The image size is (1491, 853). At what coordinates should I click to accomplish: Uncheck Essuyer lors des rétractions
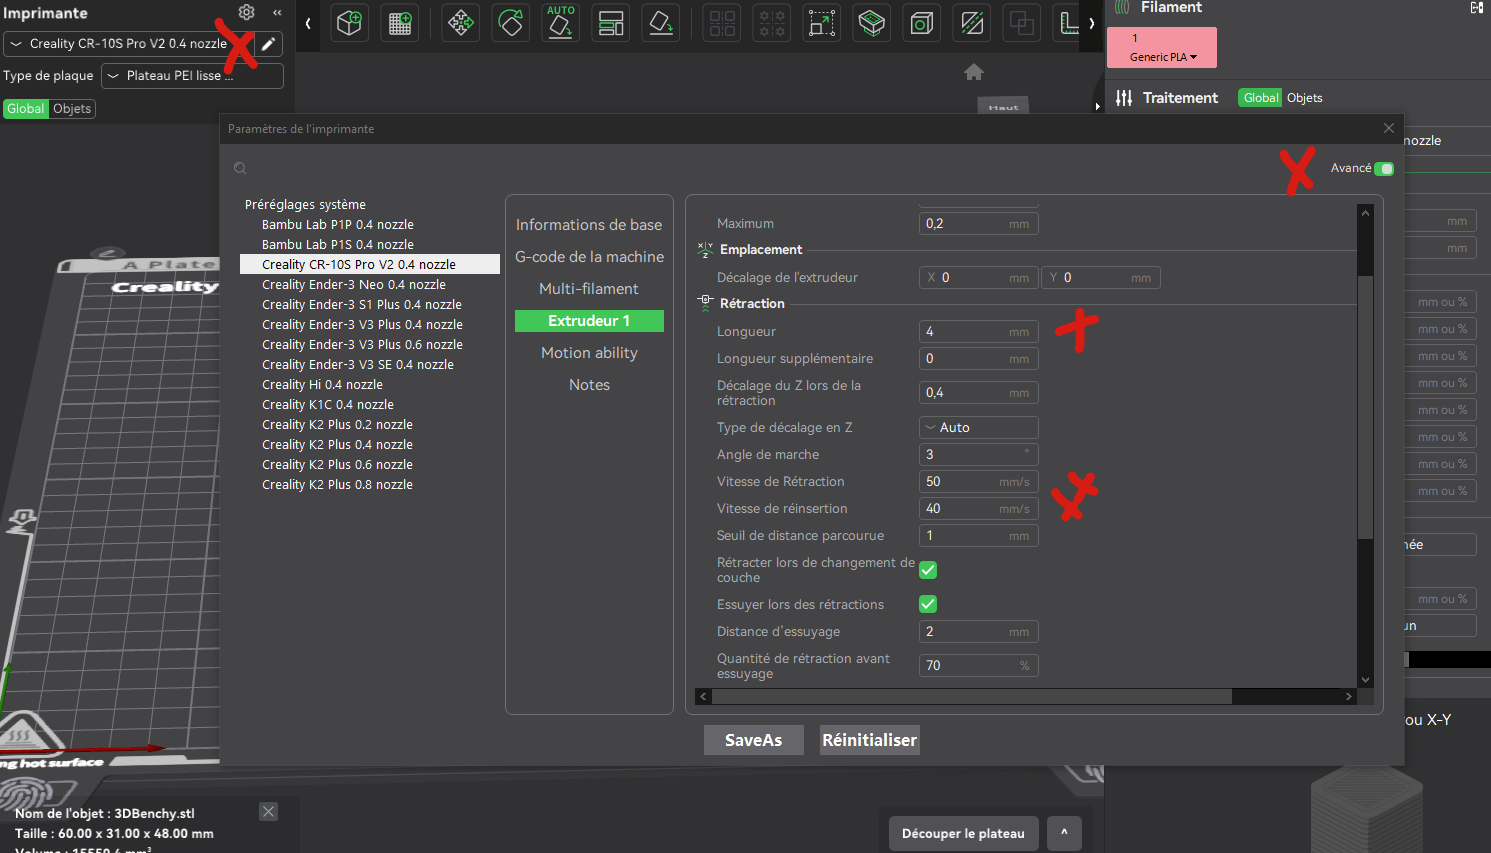(x=928, y=604)
